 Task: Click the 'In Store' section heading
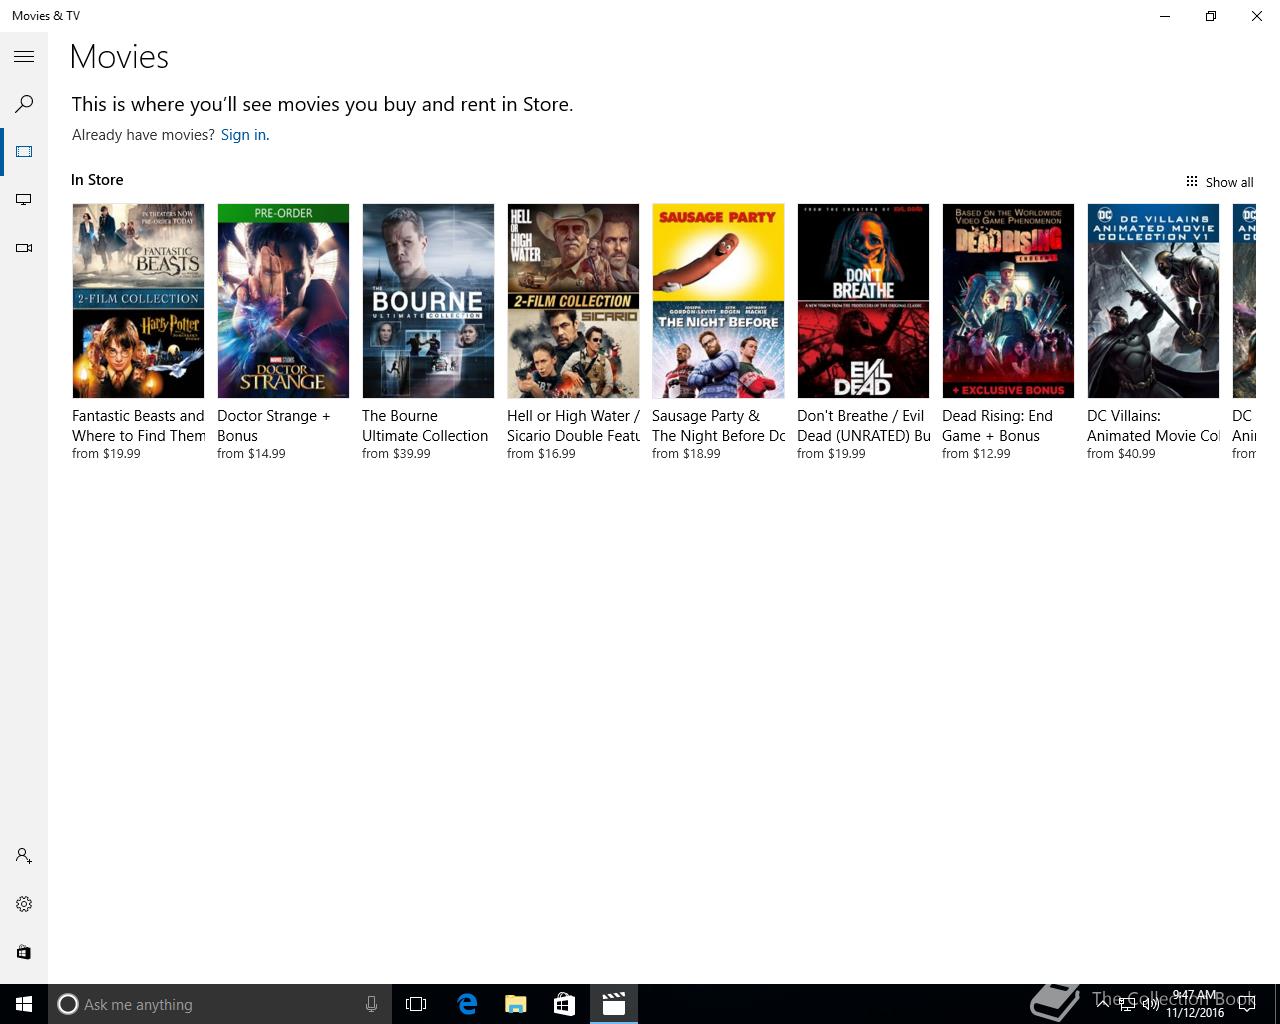point(97,180)
